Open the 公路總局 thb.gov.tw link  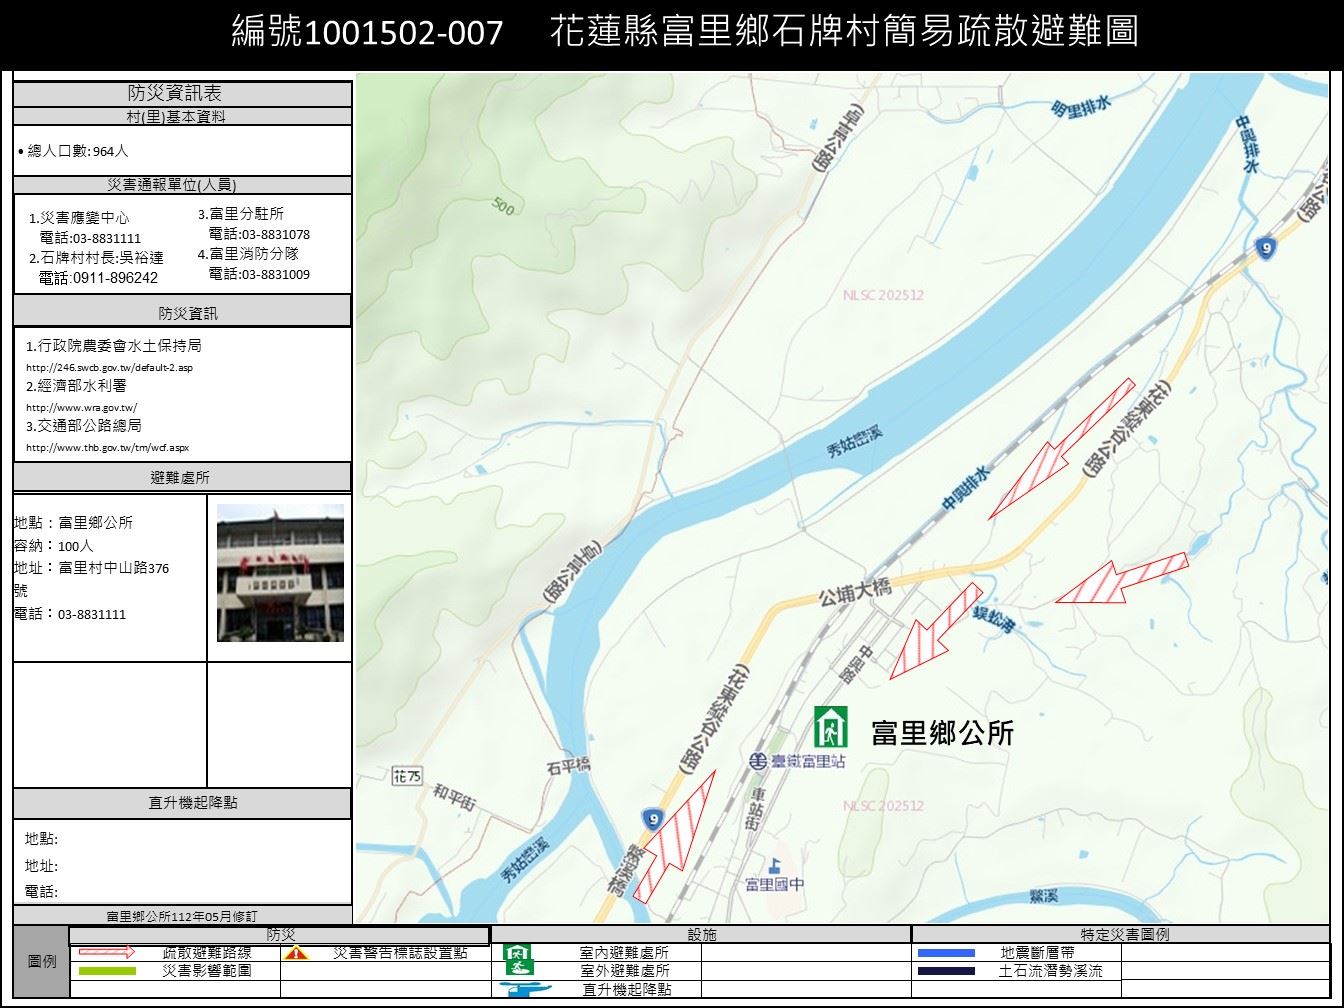click(107, 447)
